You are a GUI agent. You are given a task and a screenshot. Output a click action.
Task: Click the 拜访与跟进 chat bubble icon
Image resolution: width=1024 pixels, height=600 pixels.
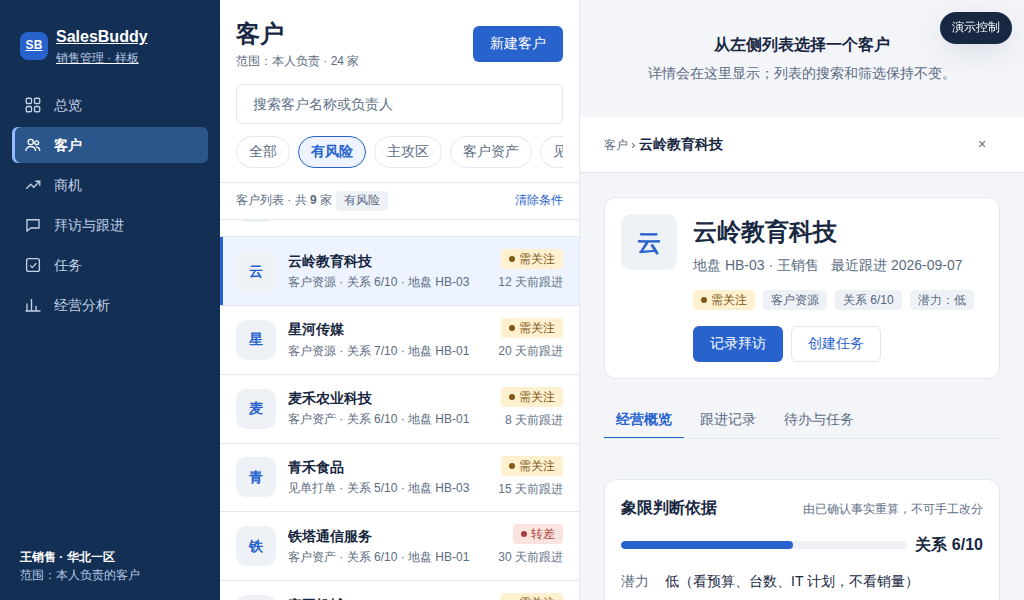tap(33, 225)
